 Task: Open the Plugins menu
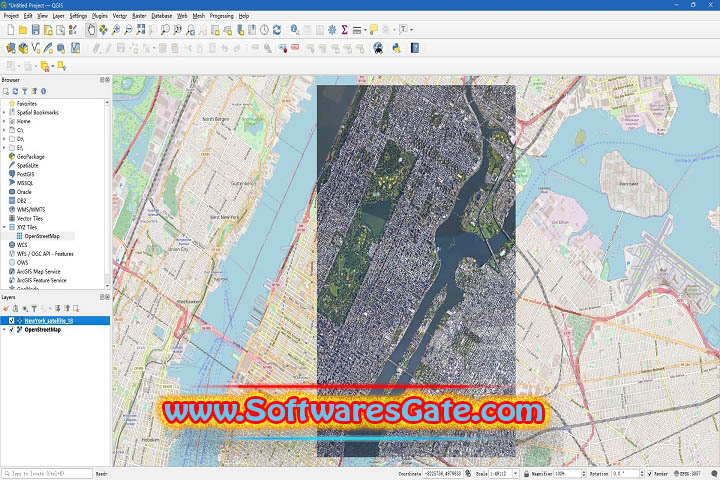(x=100, y=16)
